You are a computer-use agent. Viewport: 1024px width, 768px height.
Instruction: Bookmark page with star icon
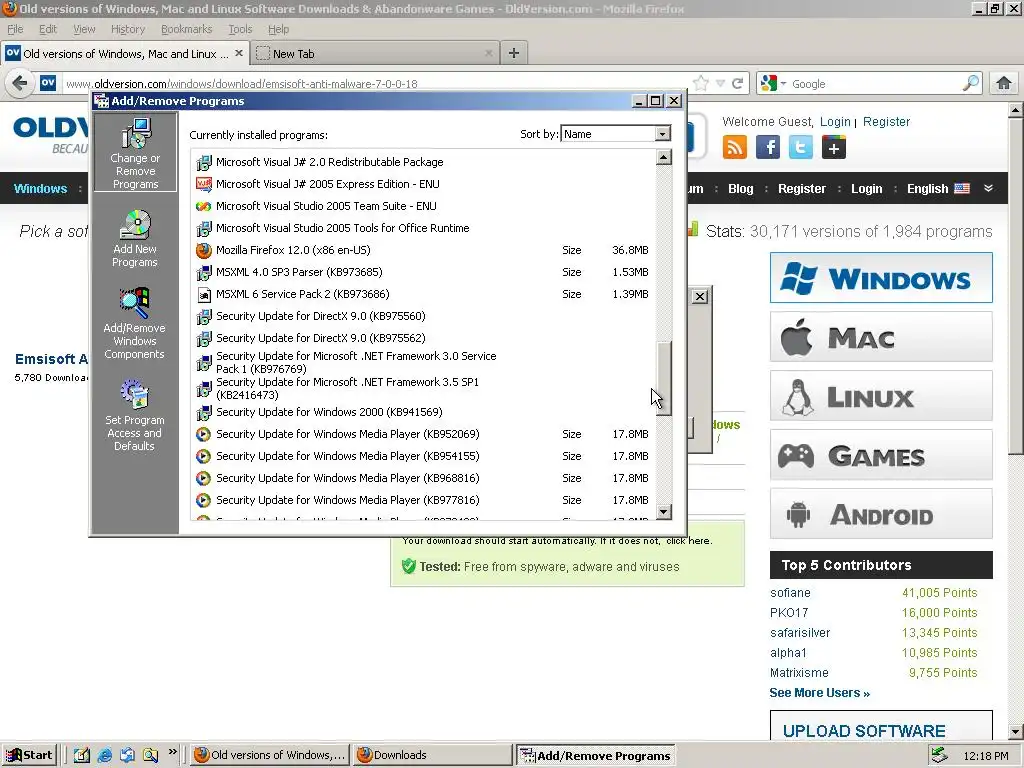[701, 83]
